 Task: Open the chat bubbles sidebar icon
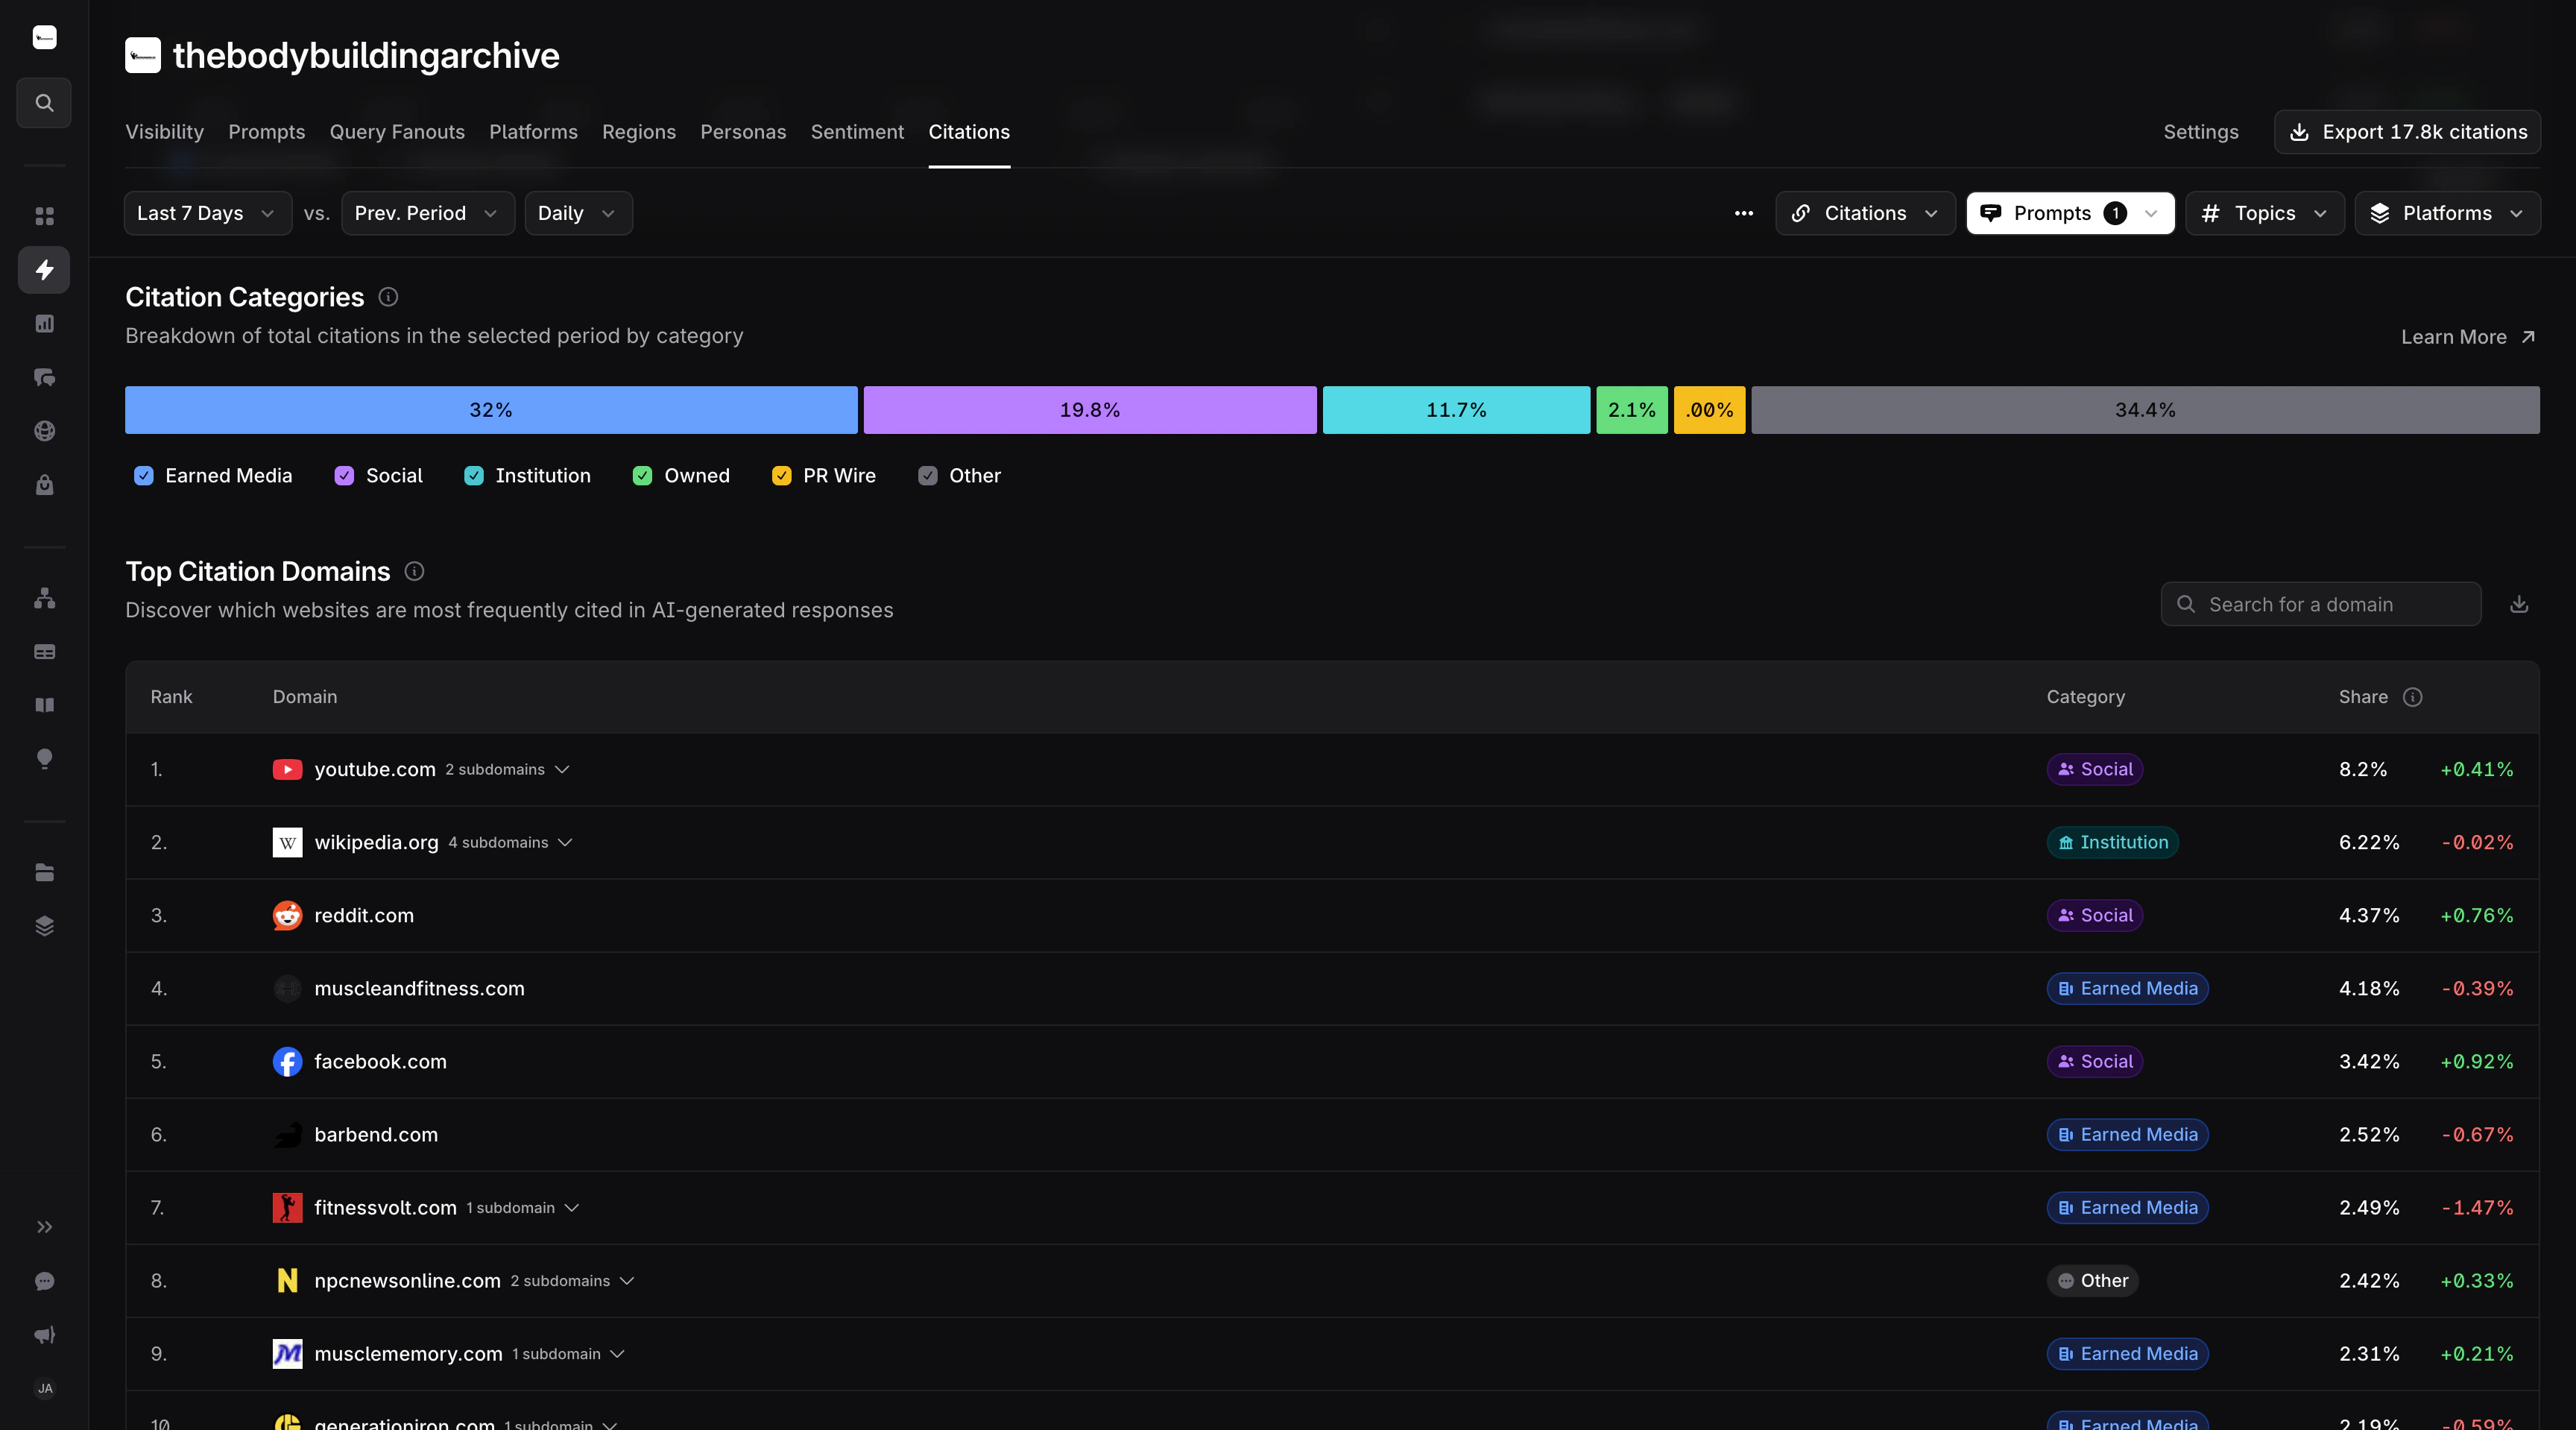[x=44, y=377]
